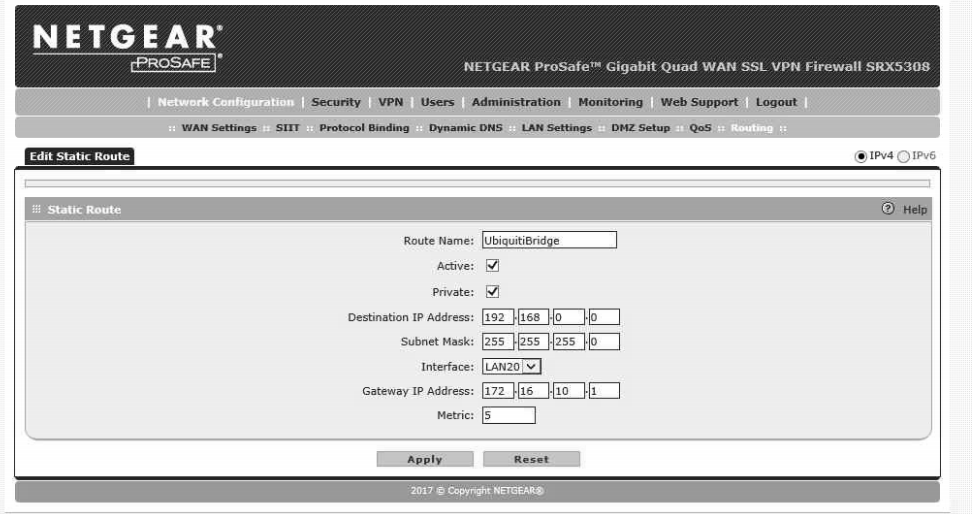Screen dimensions: 972x514
Task: Click the Subnet Mask label
Action: 437,342
